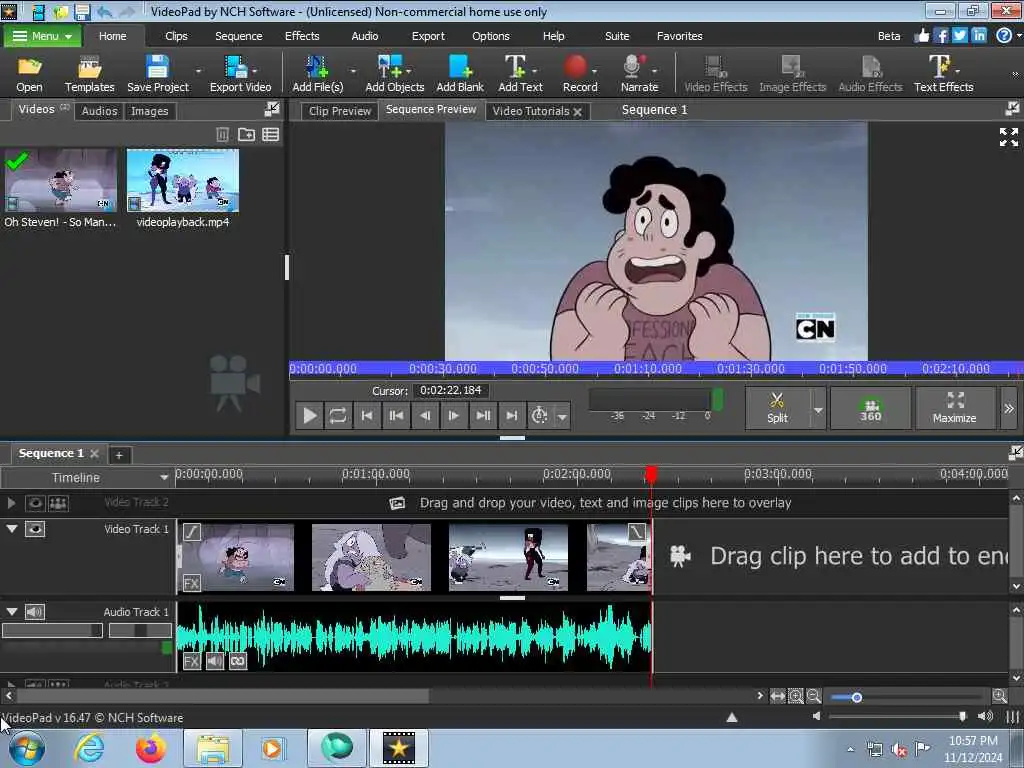
Task: Open the Export ribbon tab
Action: coord(428,36)
